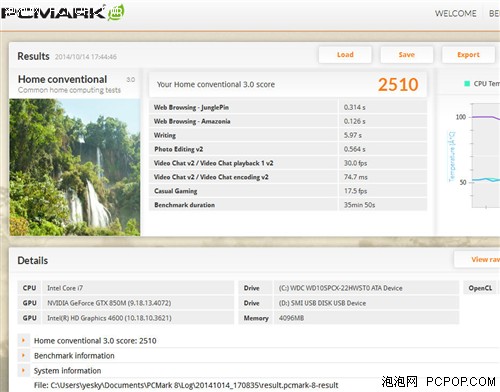The height and width of the screenshot is (392, 500).
Task: Click the Memory label cell
Action: point(256,318)
